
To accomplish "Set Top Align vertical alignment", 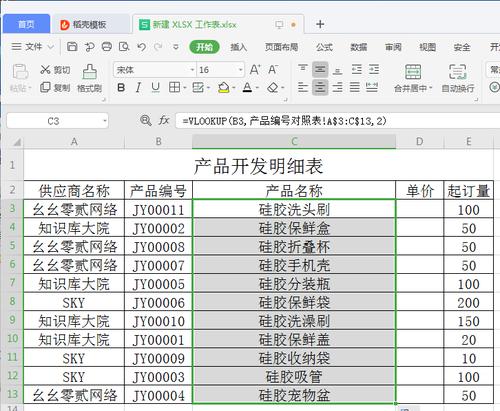I will [303, 69].
